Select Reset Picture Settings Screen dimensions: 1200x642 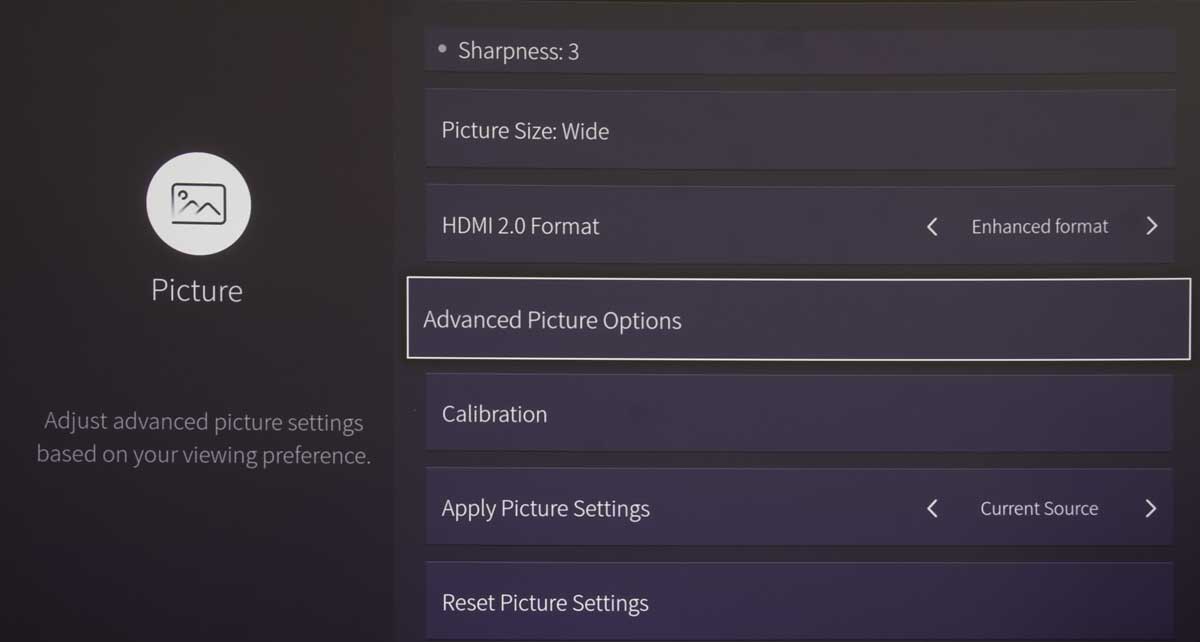[799, 601]
